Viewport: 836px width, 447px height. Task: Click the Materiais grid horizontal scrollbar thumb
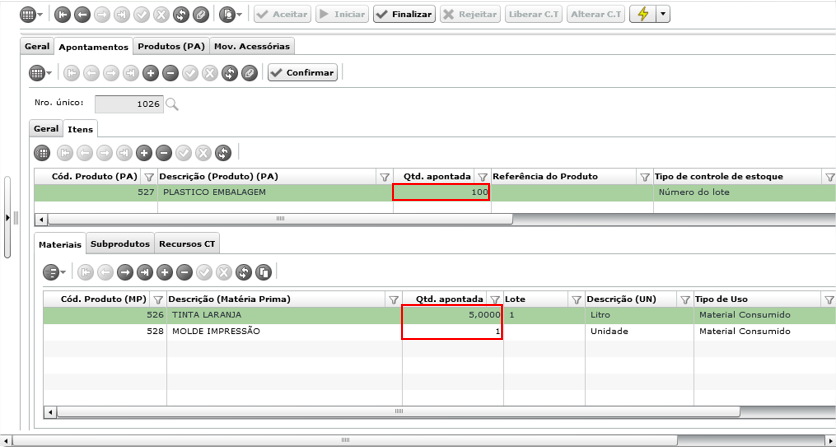pos(398,411)
